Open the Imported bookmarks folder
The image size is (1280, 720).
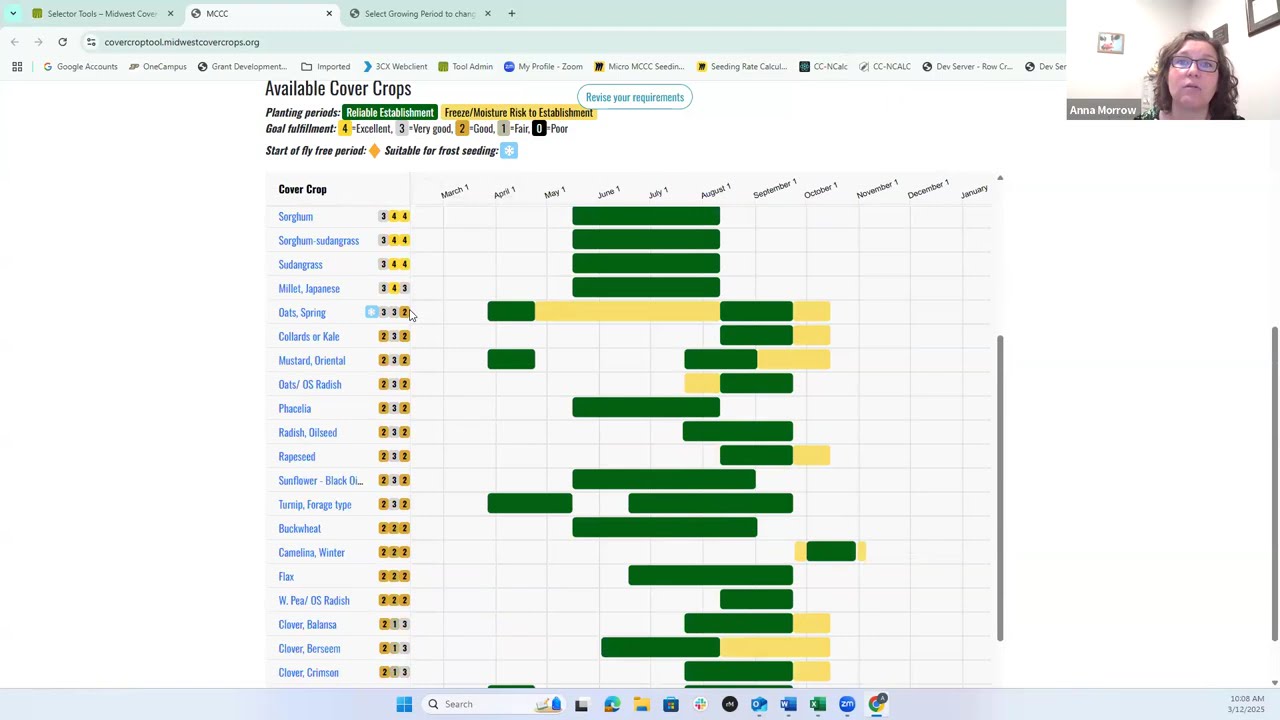[326, 66]
